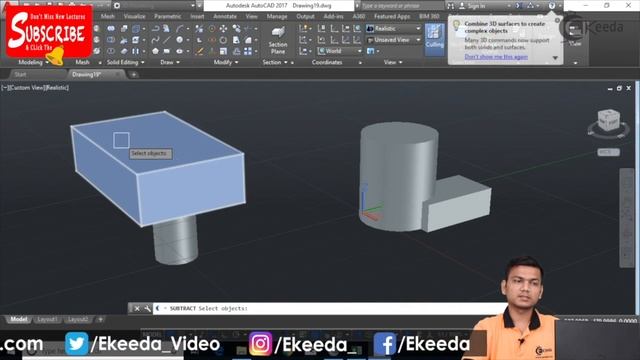Click the Subtract icon in Solid Editing

click(x=111, y=40)
